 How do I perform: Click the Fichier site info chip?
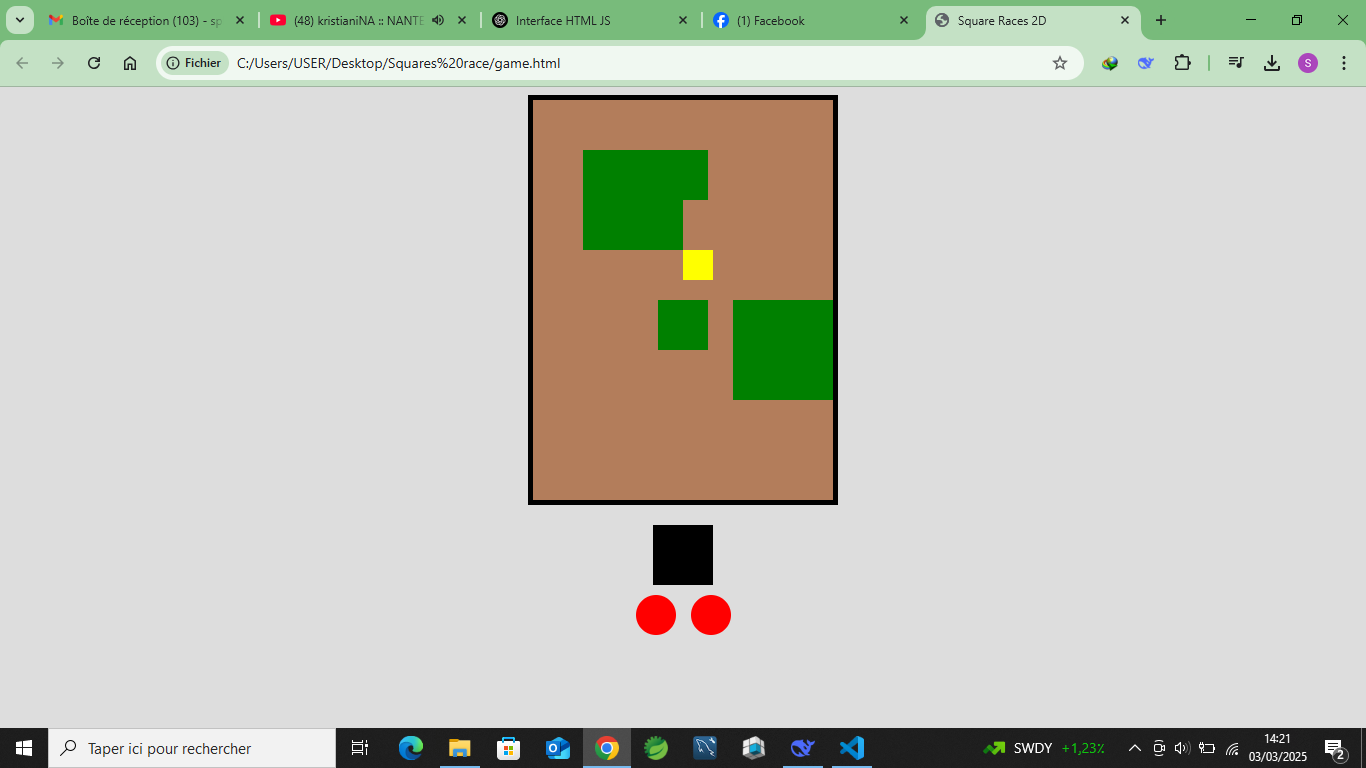194,63
